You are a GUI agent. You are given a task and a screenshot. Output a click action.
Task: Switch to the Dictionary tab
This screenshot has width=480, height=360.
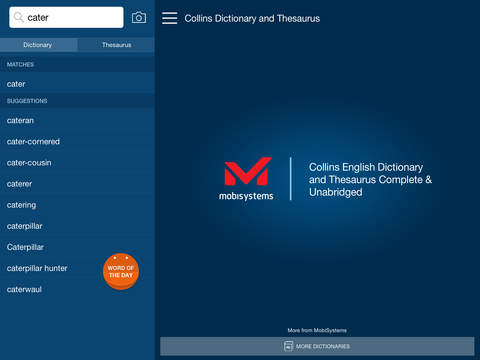(x=39, y=45)
